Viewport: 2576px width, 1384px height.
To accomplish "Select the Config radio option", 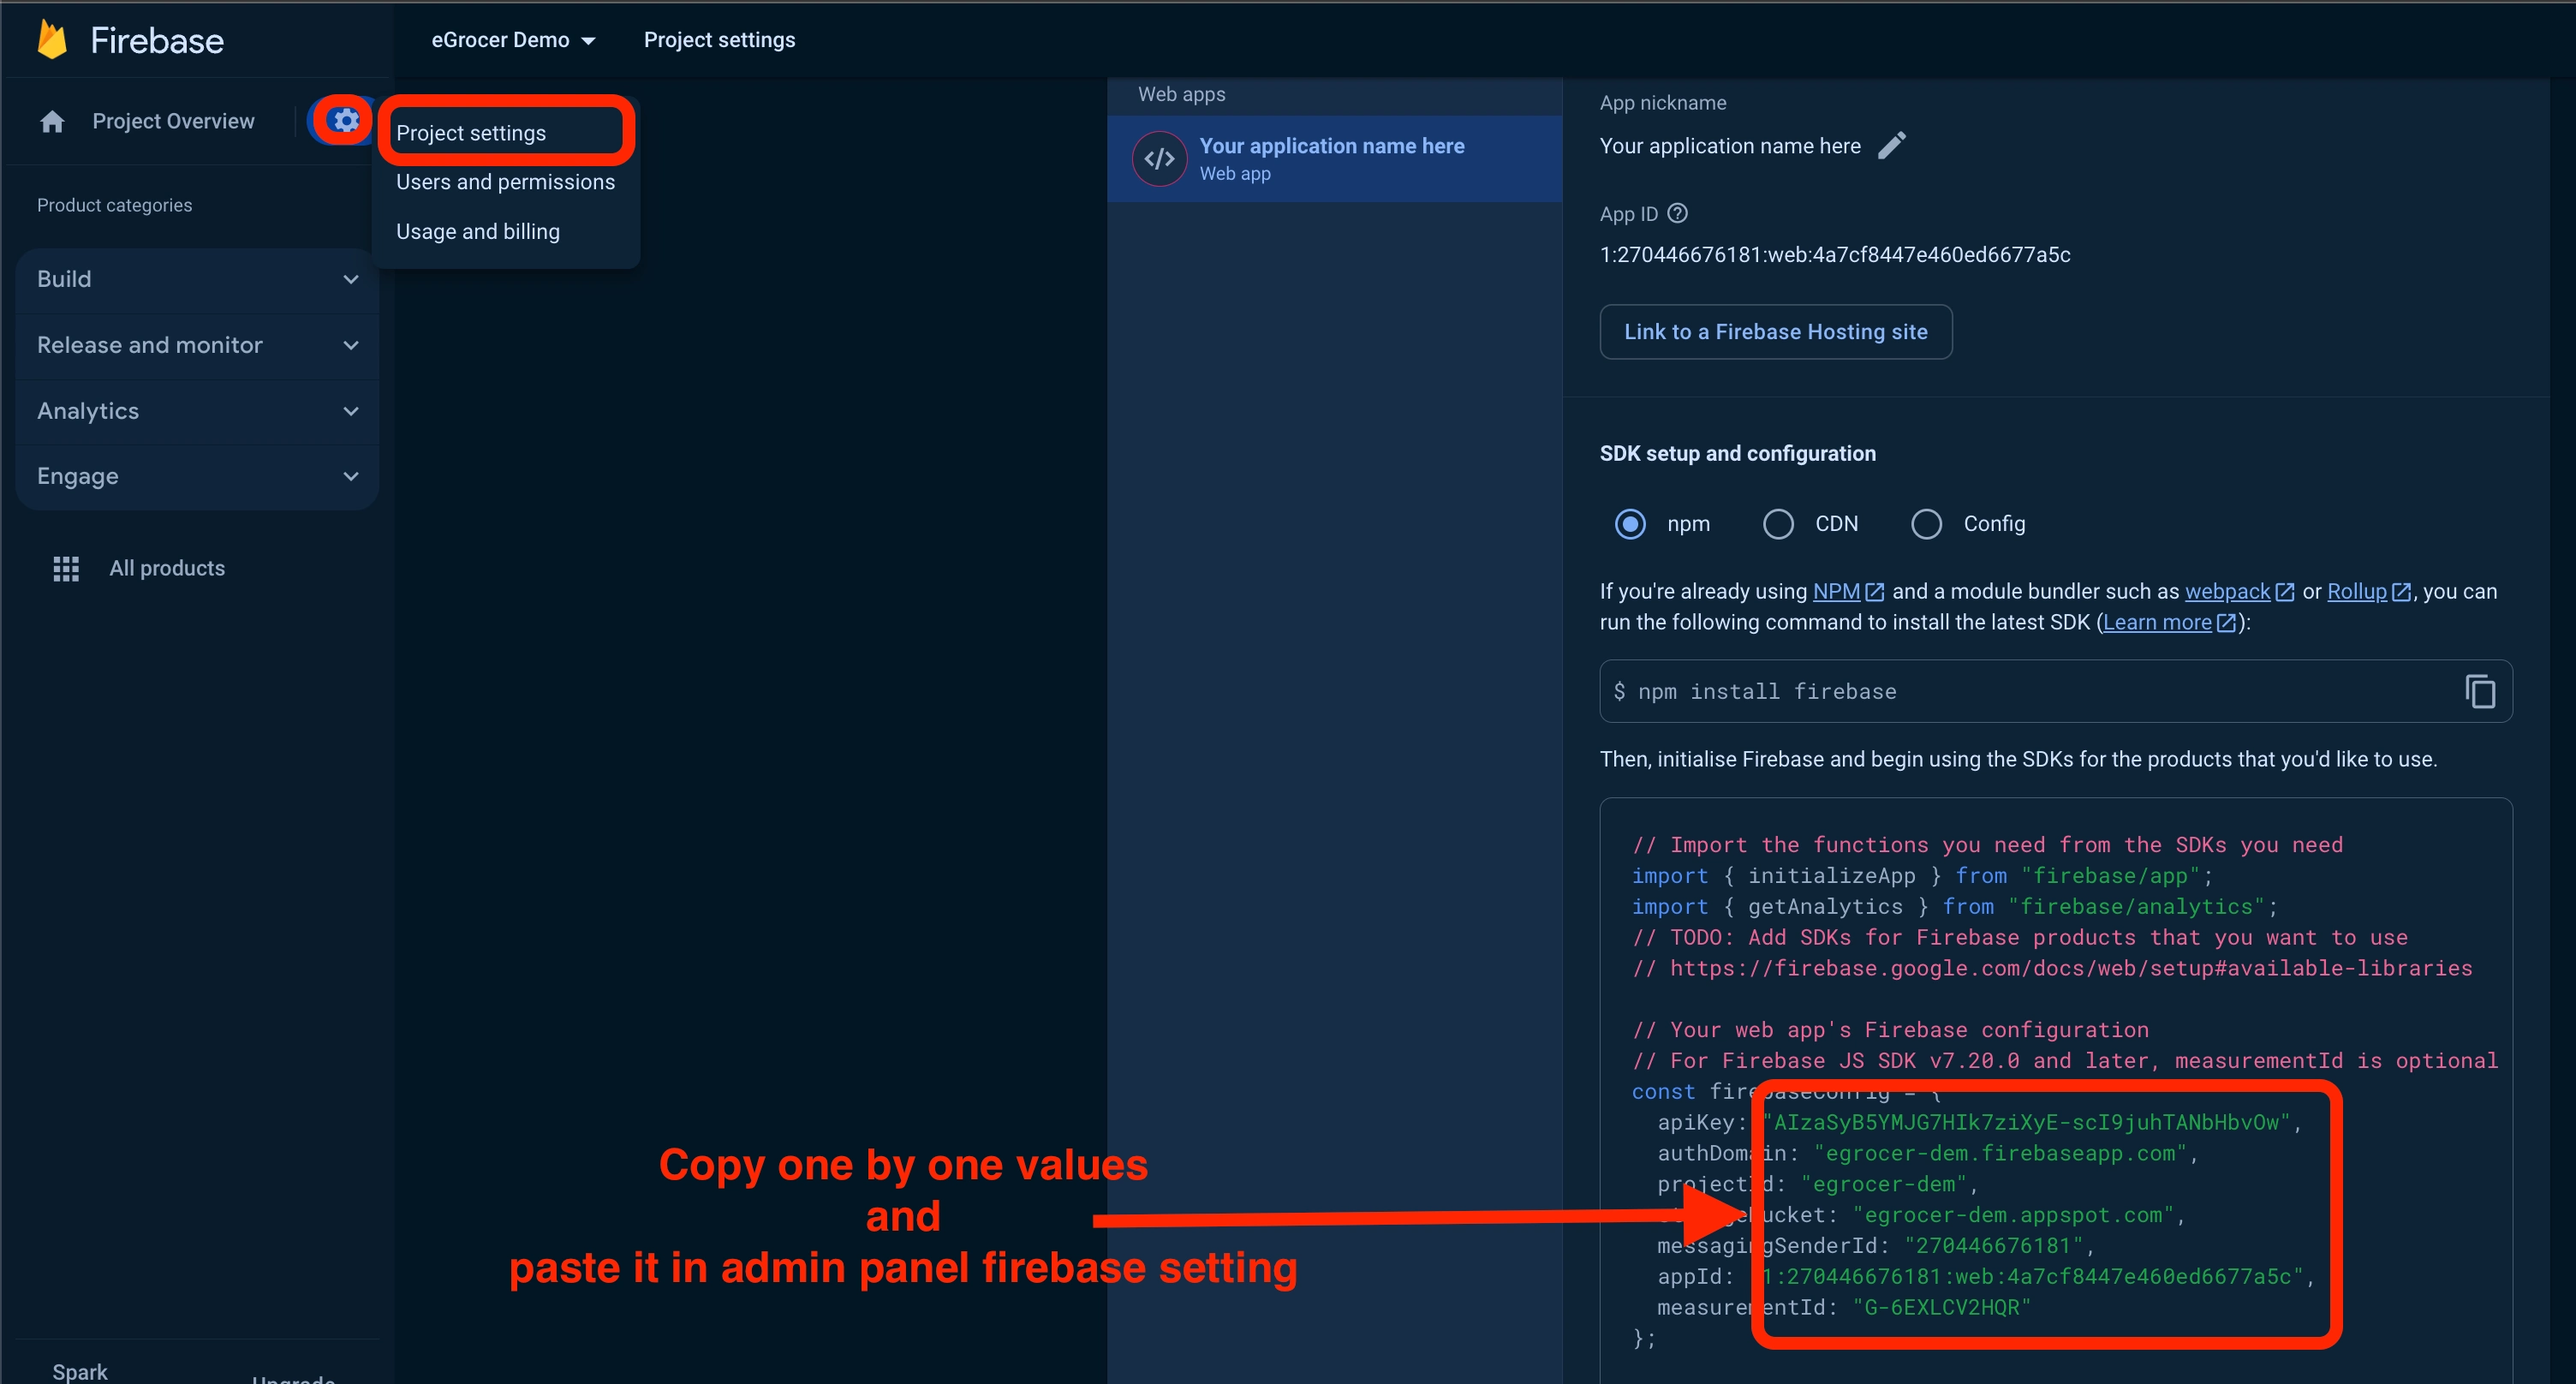I will coord(1926,524).
